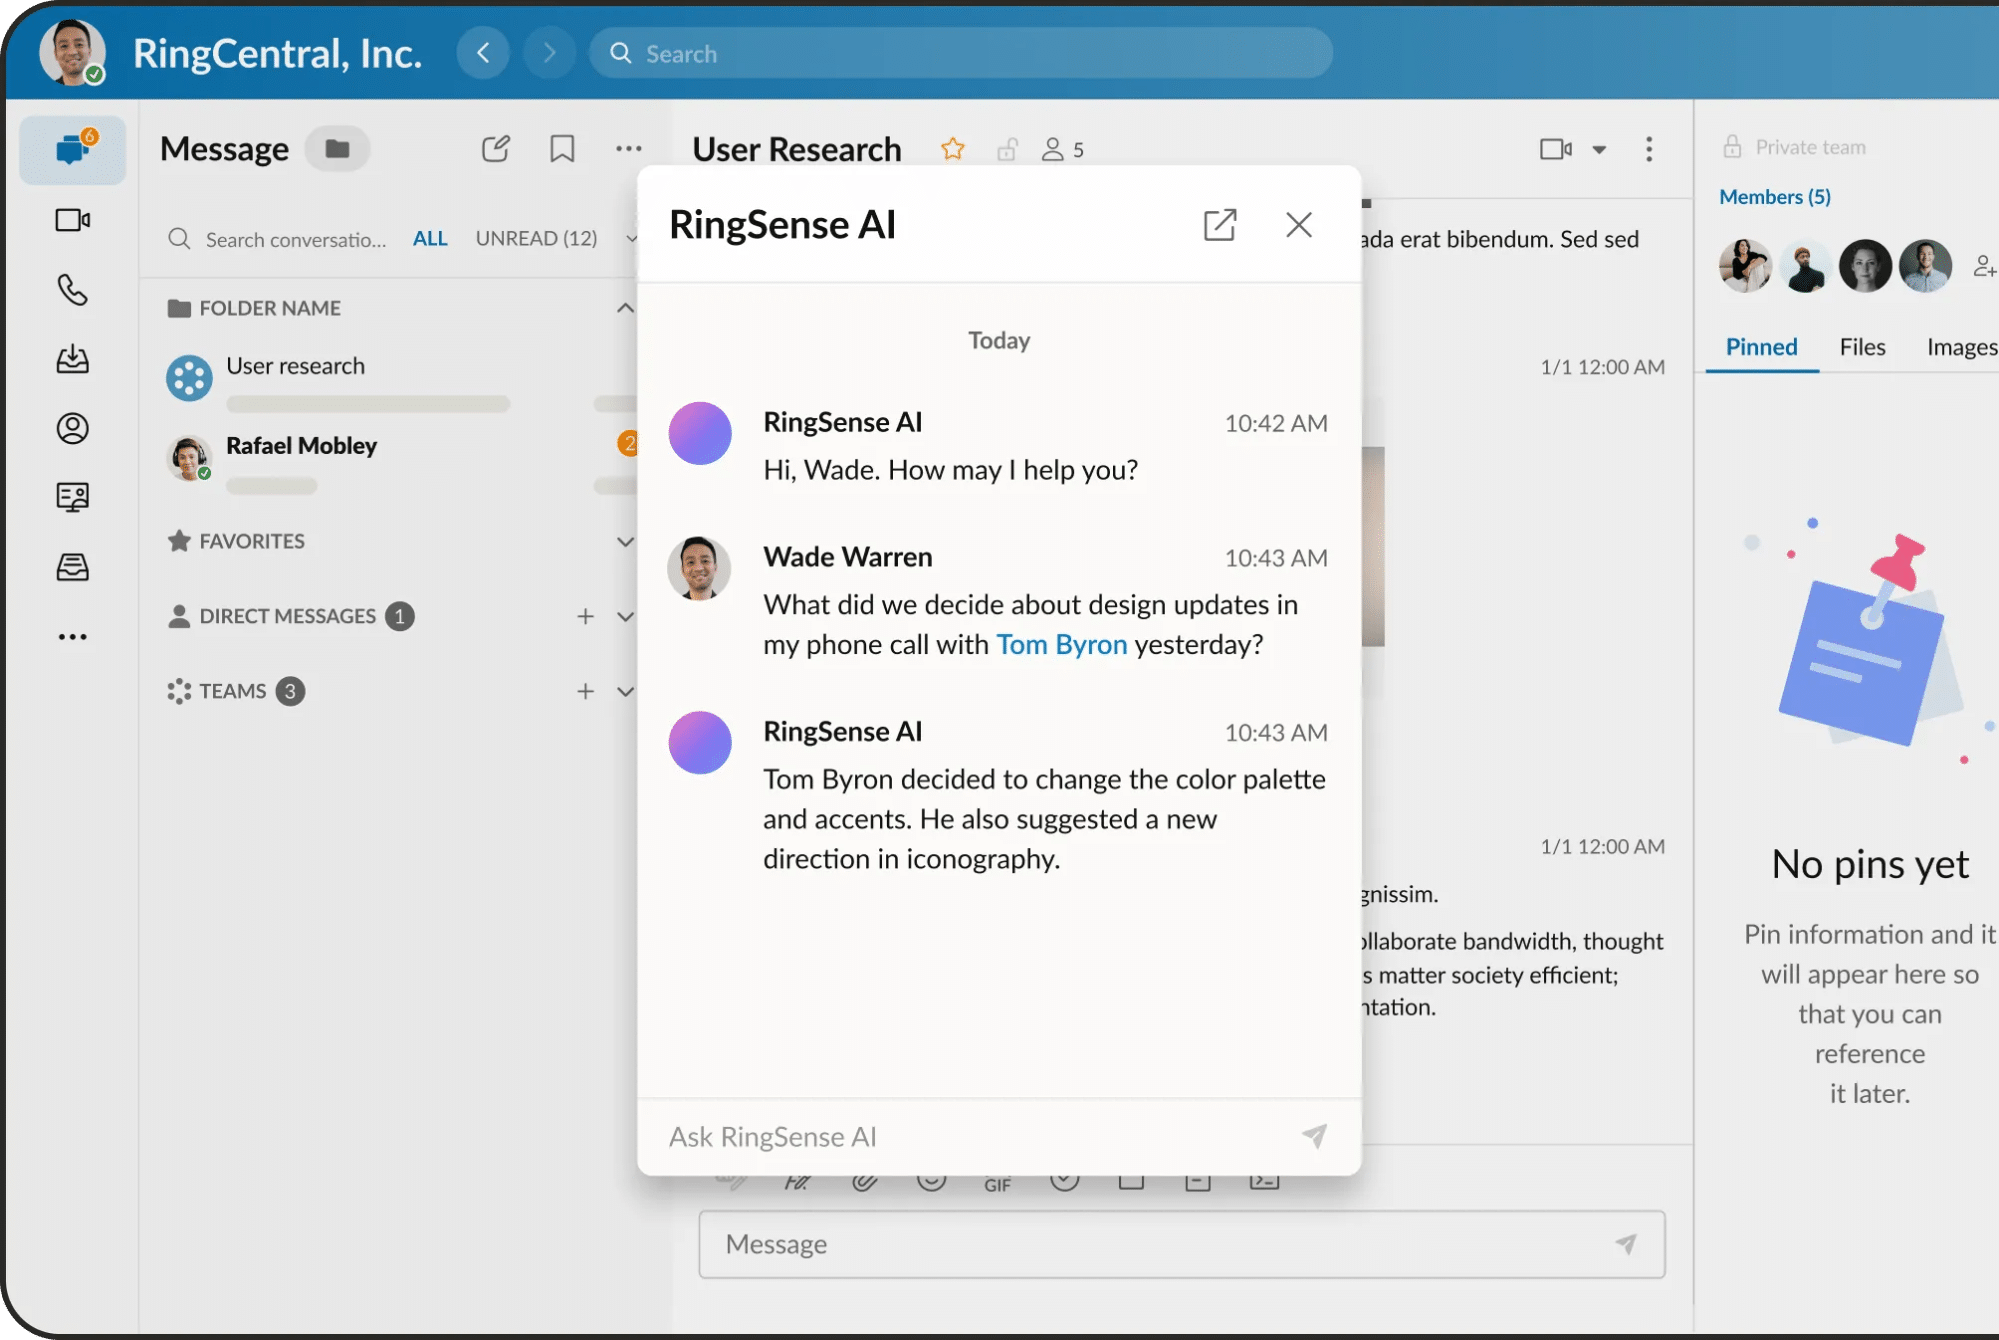Screen dimensions: 1999x1340
Task: Open Contacts from the sidebar
Action: 72,428
